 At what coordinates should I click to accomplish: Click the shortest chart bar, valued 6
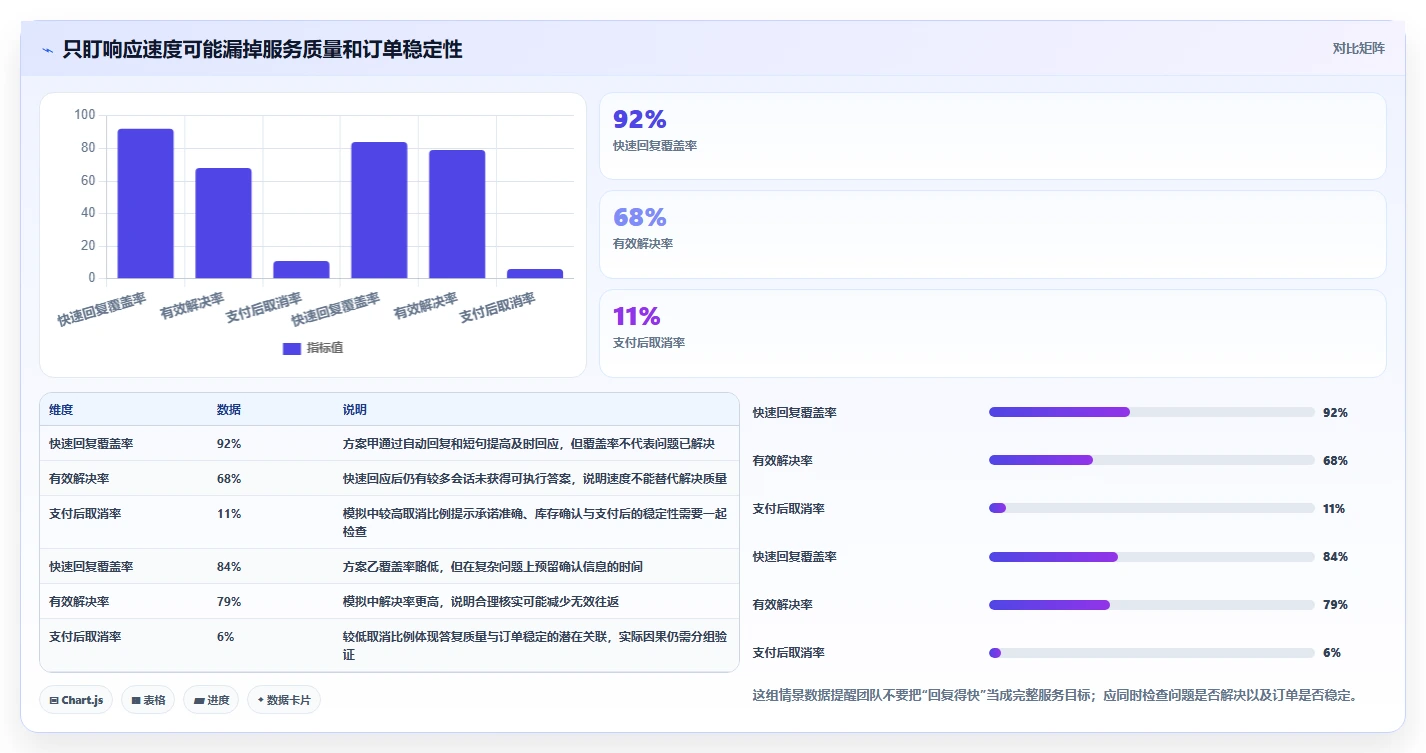tap(535, 273)
